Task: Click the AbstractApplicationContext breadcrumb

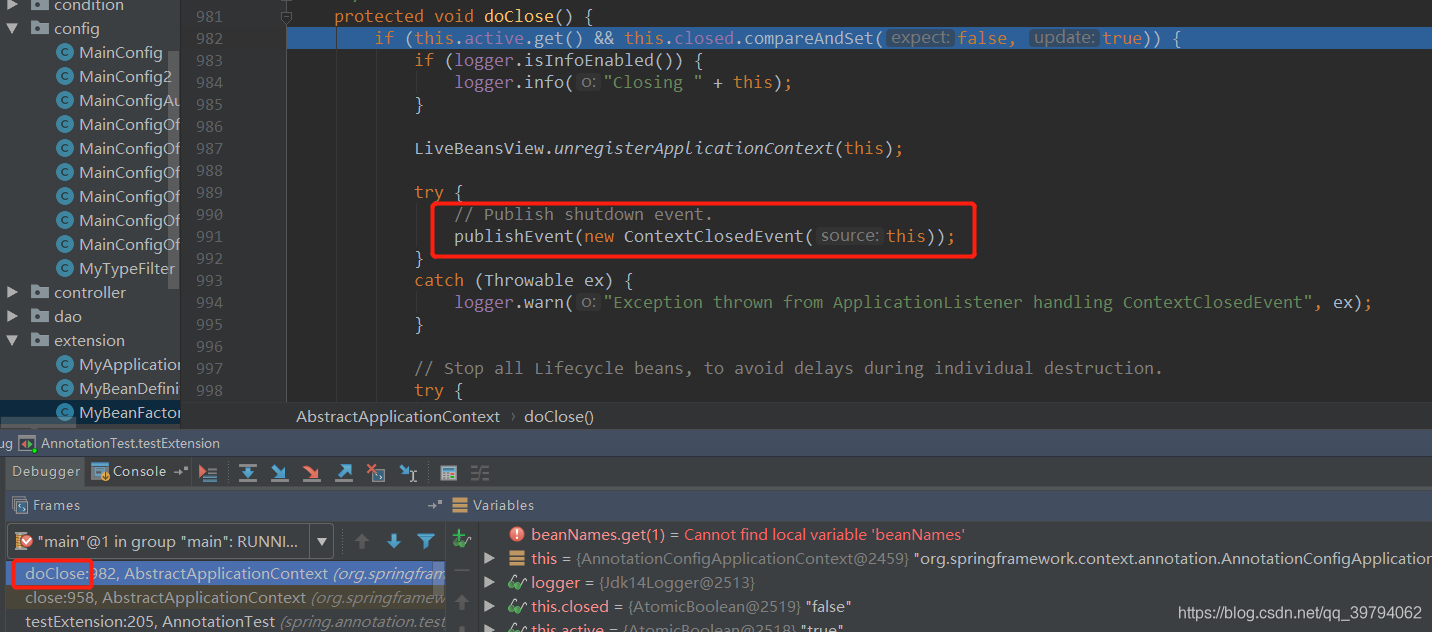Action: (398, 416)
